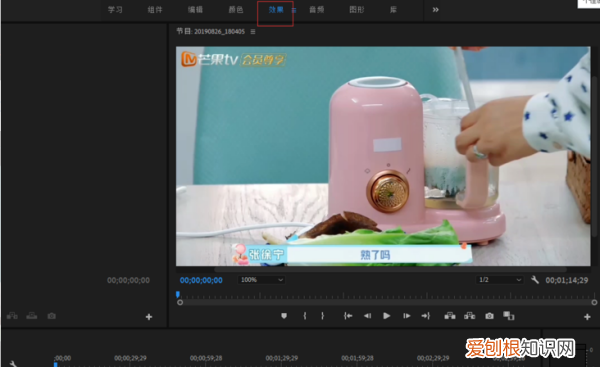Click the video preview in program monitor

coord(383,156)
